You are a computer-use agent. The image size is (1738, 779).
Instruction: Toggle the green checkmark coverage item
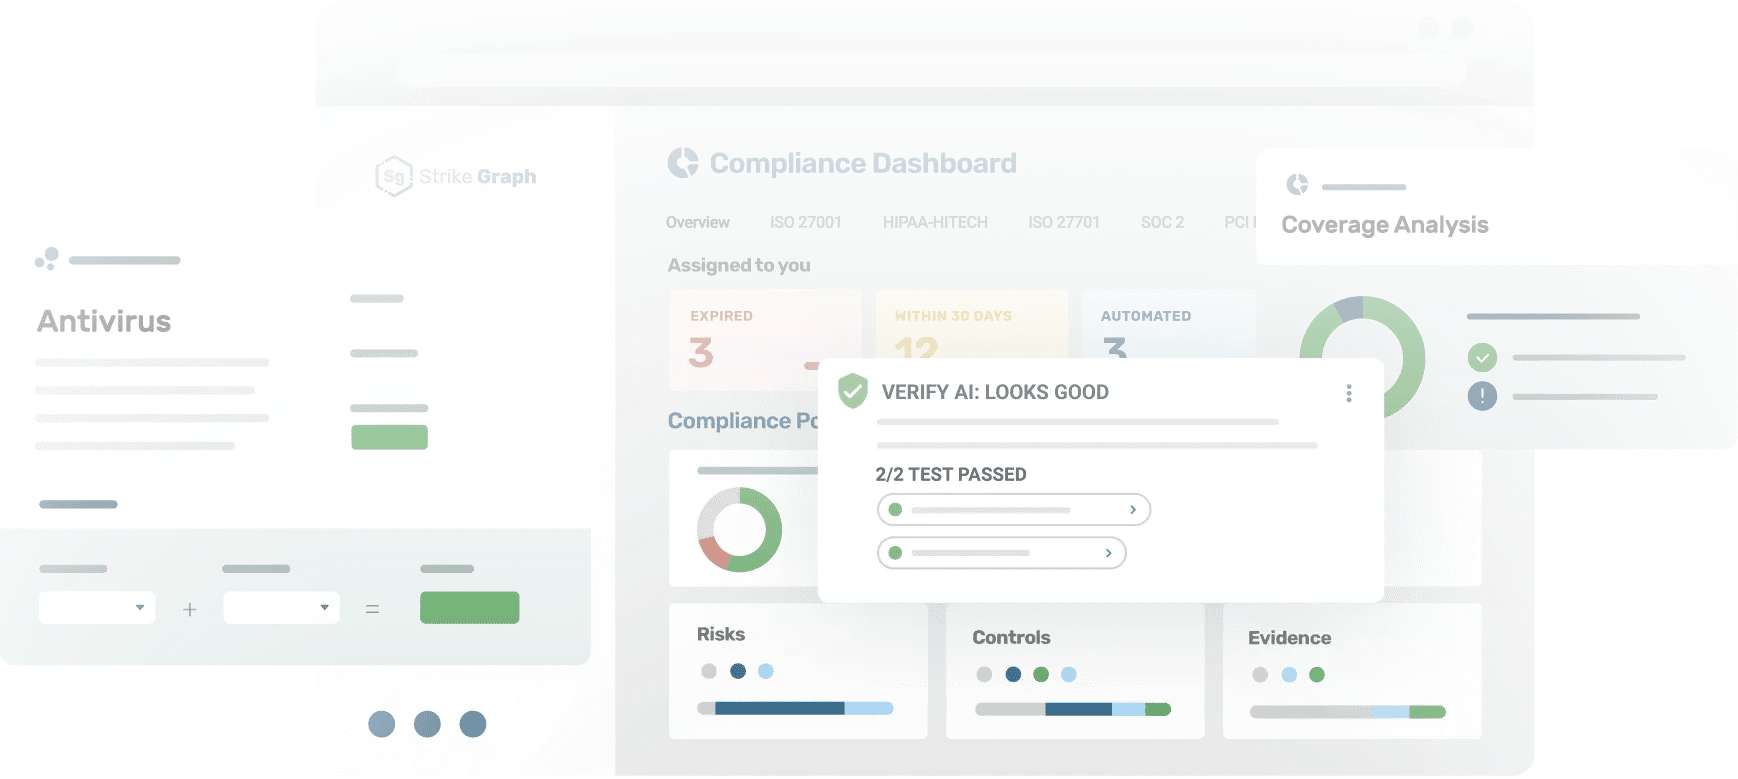tap(1482, 357)
